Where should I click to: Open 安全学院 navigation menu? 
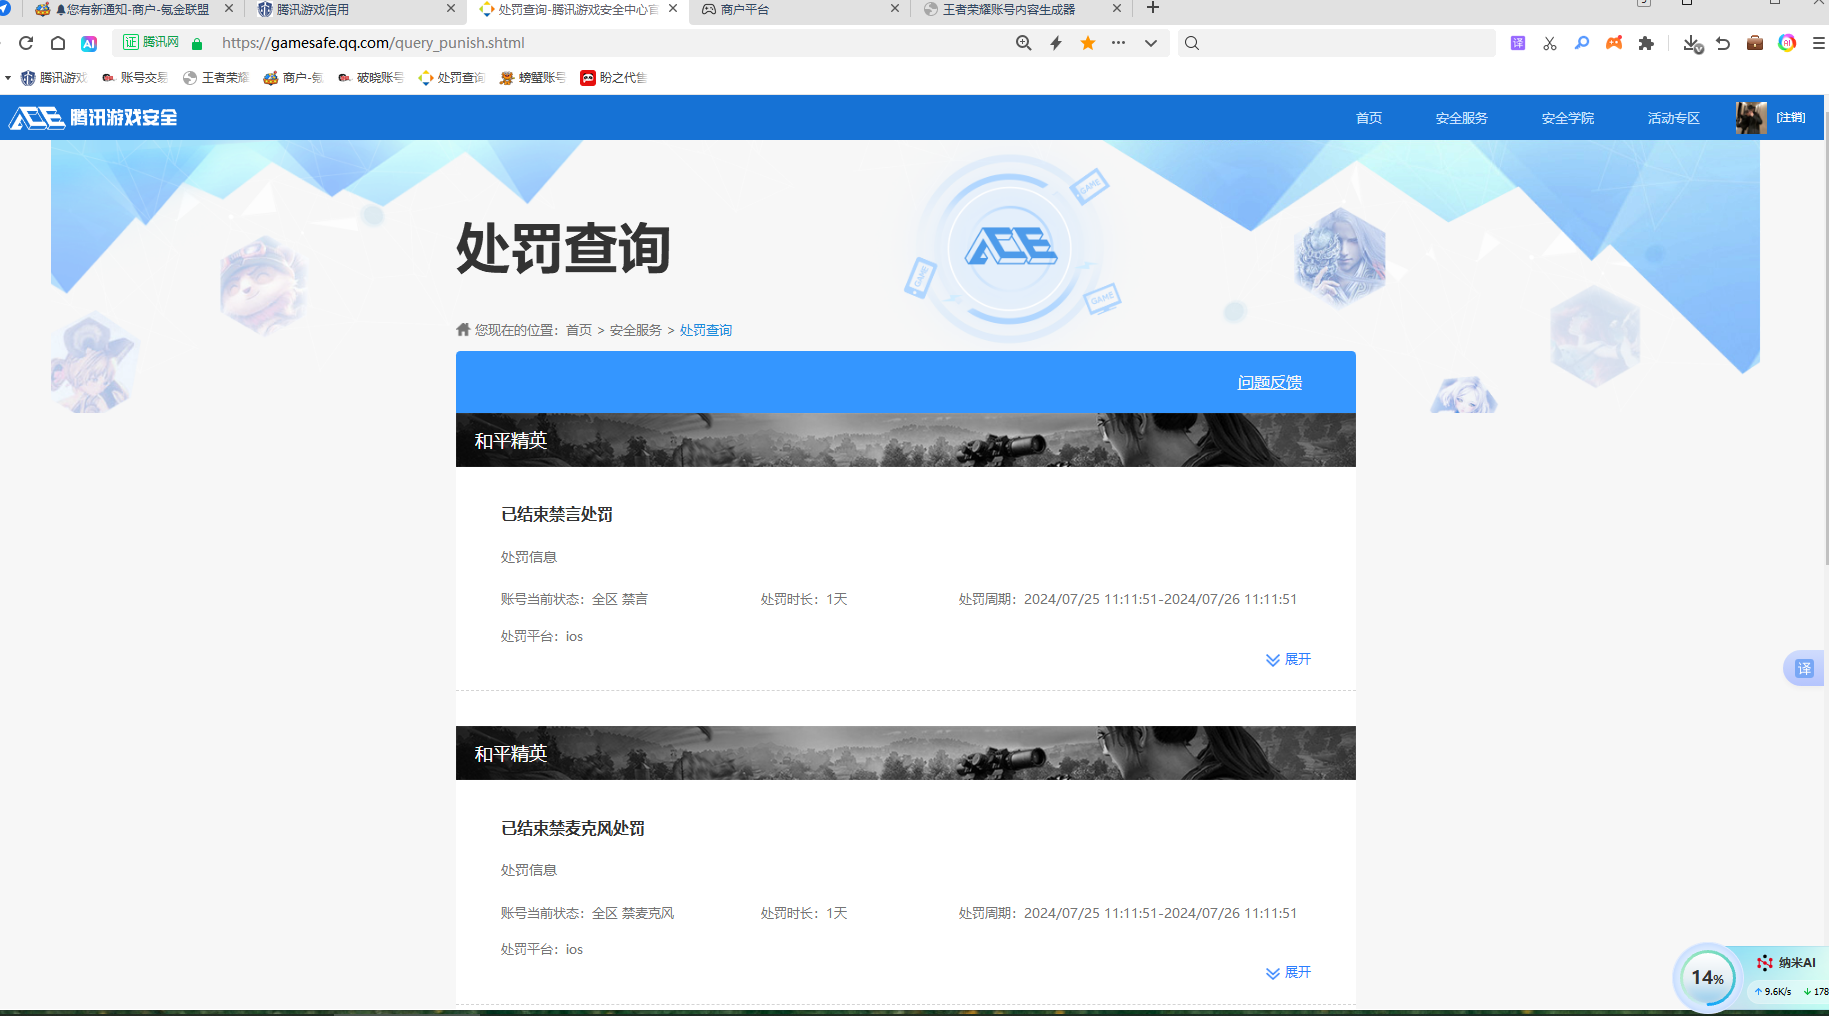pos(1567,118)
